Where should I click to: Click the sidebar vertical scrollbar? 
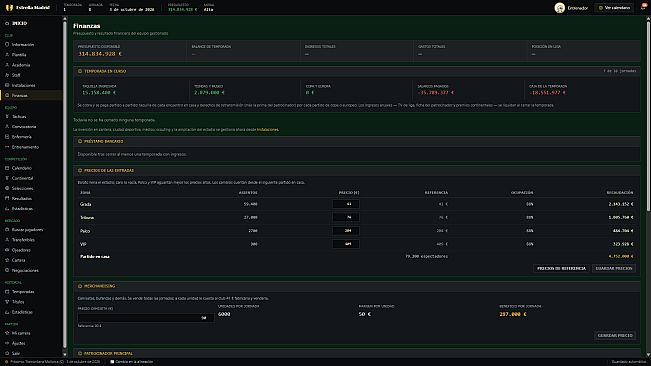[64, 185]
